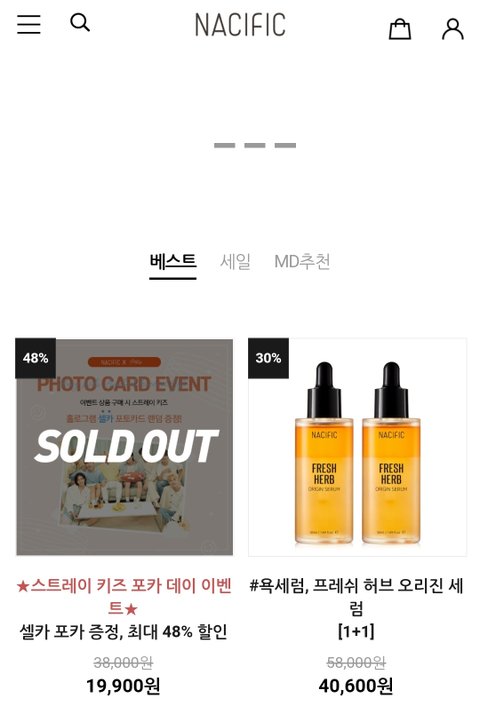
Task: Click the middle banner slide indicator
Action: click(x=255, y=145)
